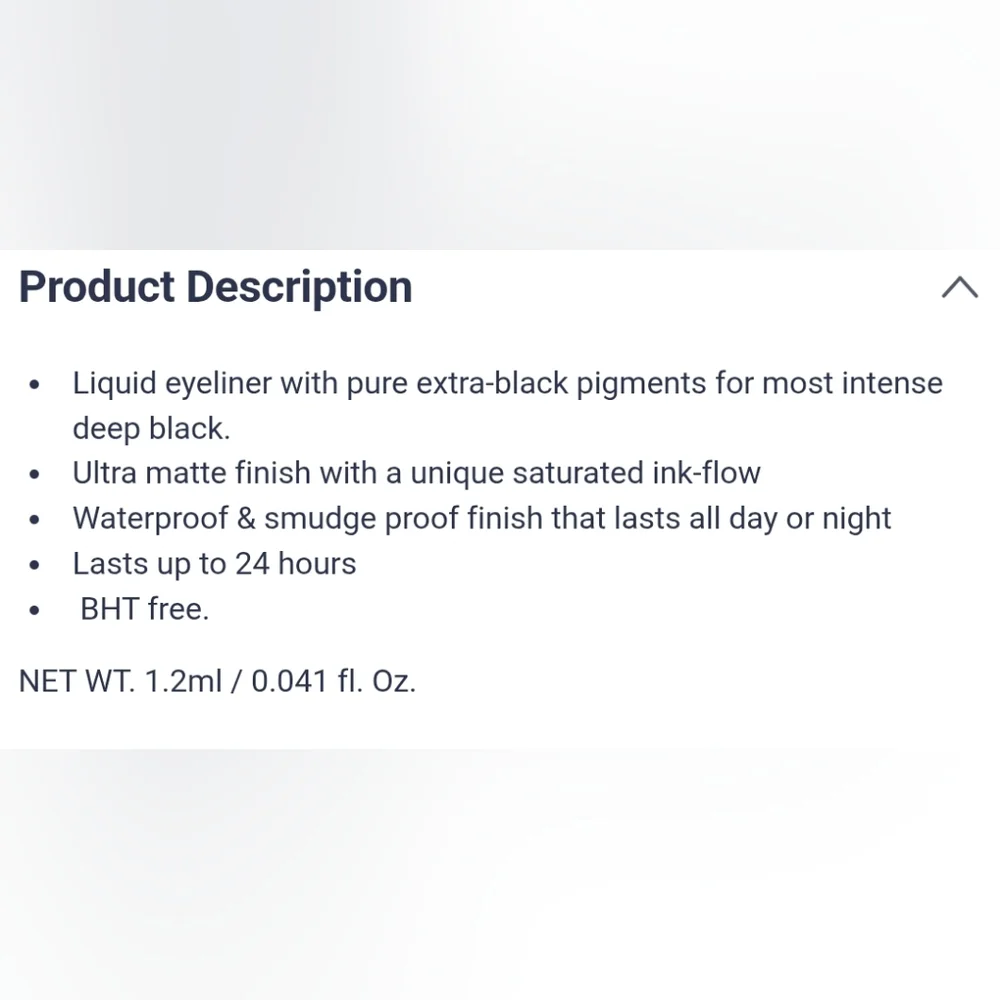Tap the Product Description section heading

[x=216, y=287]
